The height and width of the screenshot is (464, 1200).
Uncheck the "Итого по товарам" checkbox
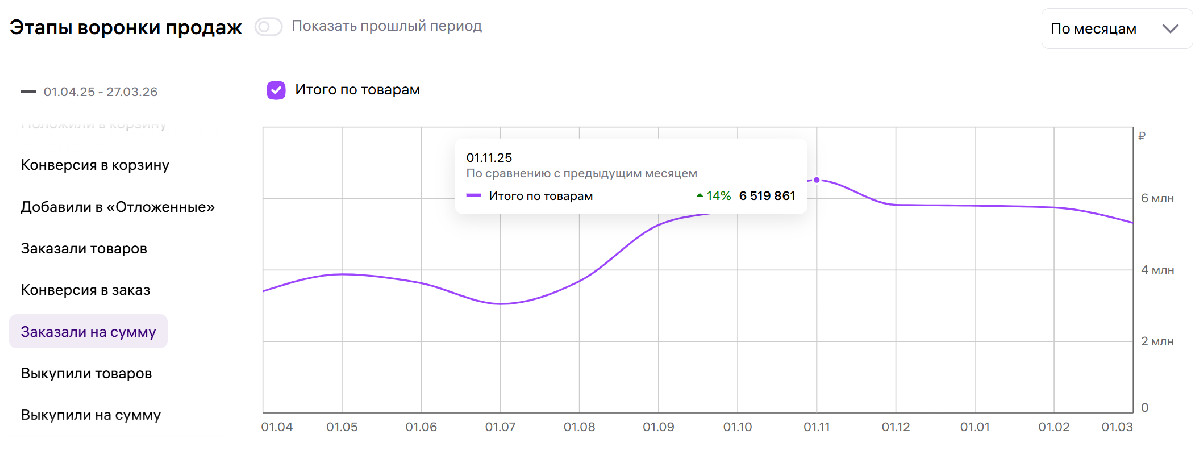276,90
